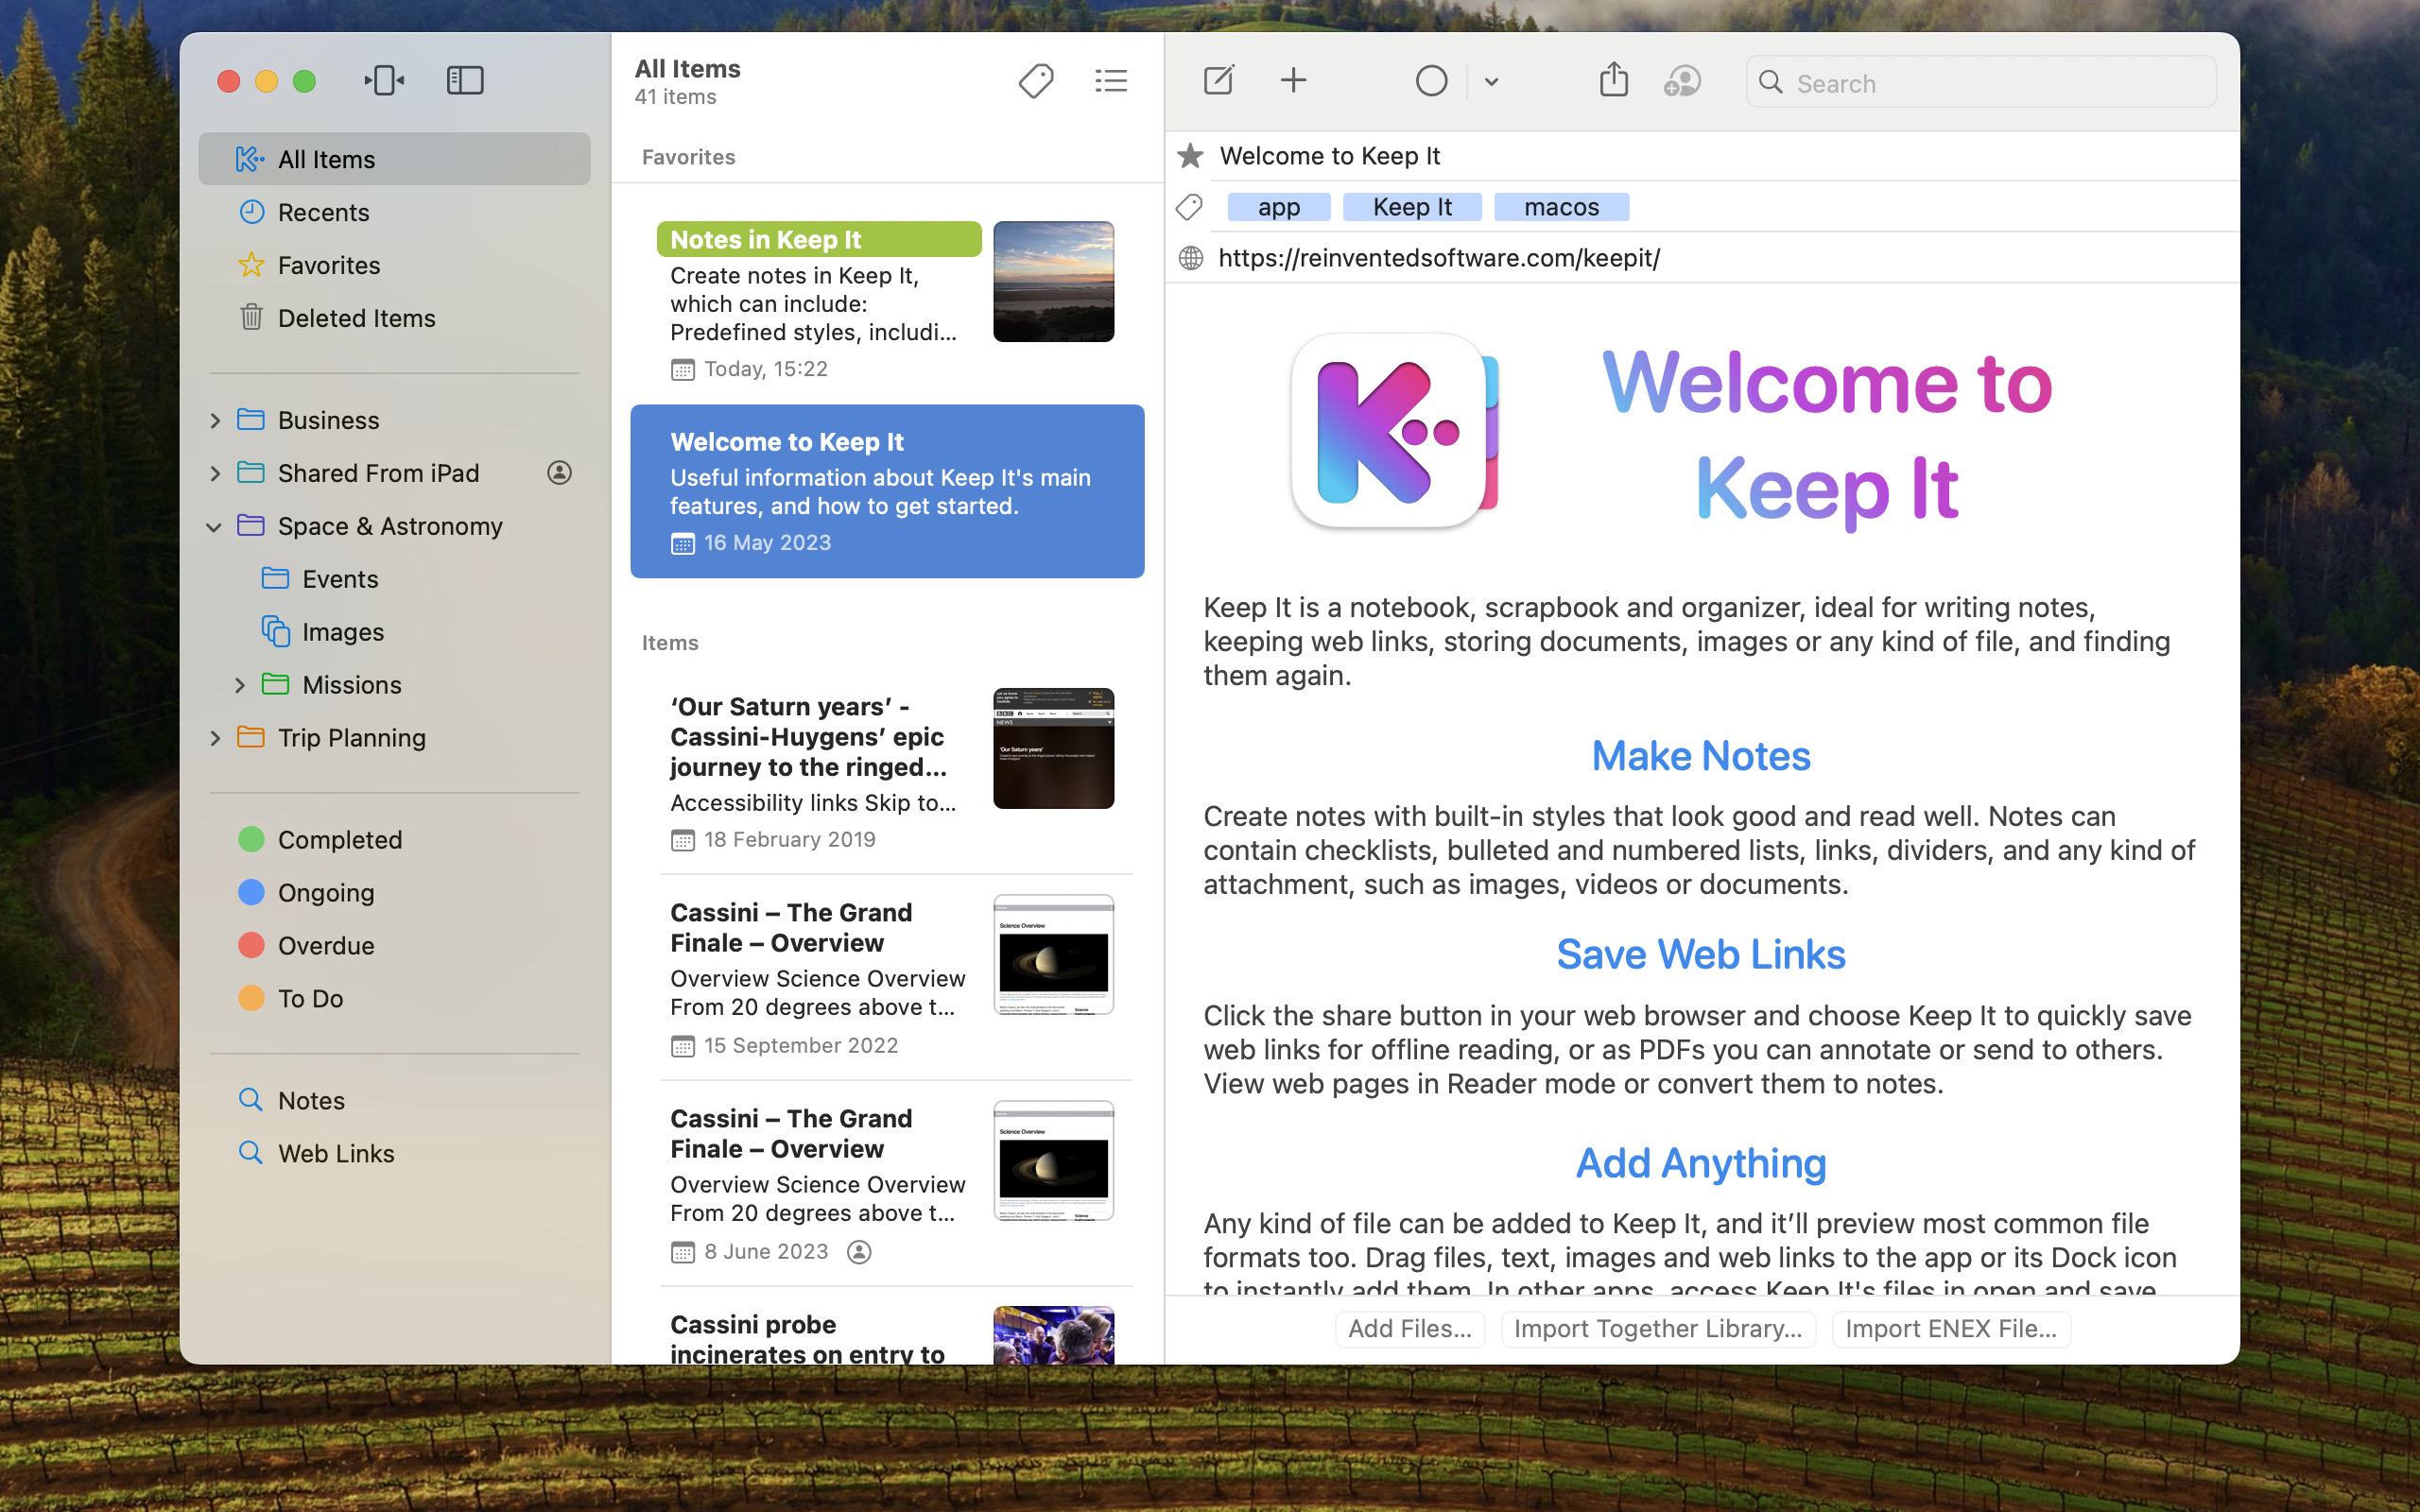Expand the Trip Planning folder in sidebar
This screenshot has width=2420, height=1512.
213,737
